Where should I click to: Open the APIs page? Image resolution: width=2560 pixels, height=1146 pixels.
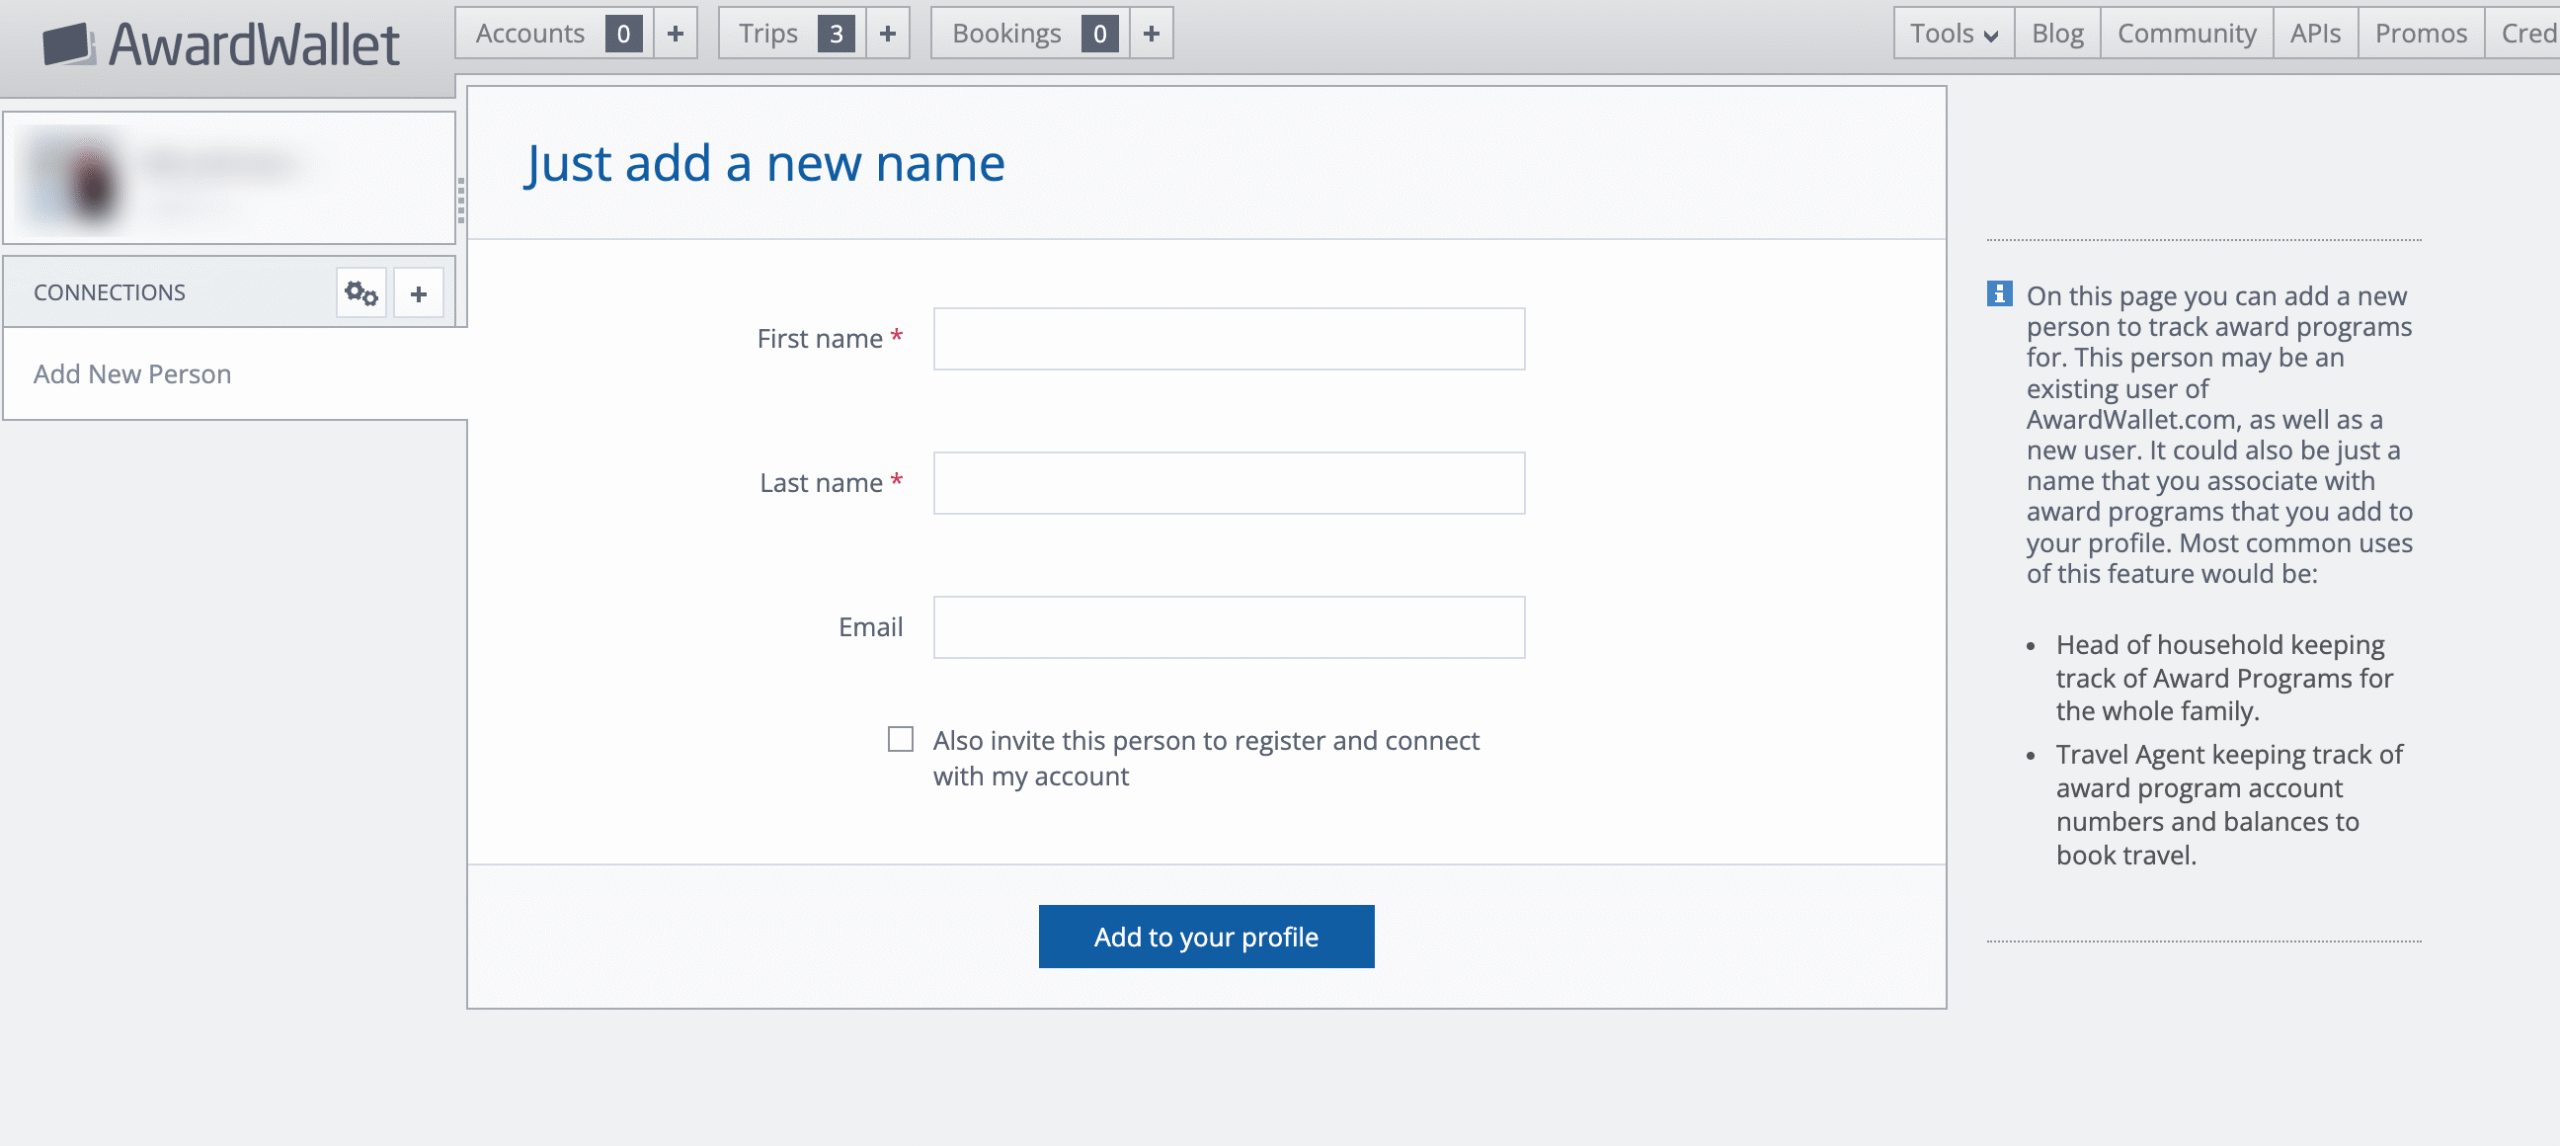tap(2316, 33)
